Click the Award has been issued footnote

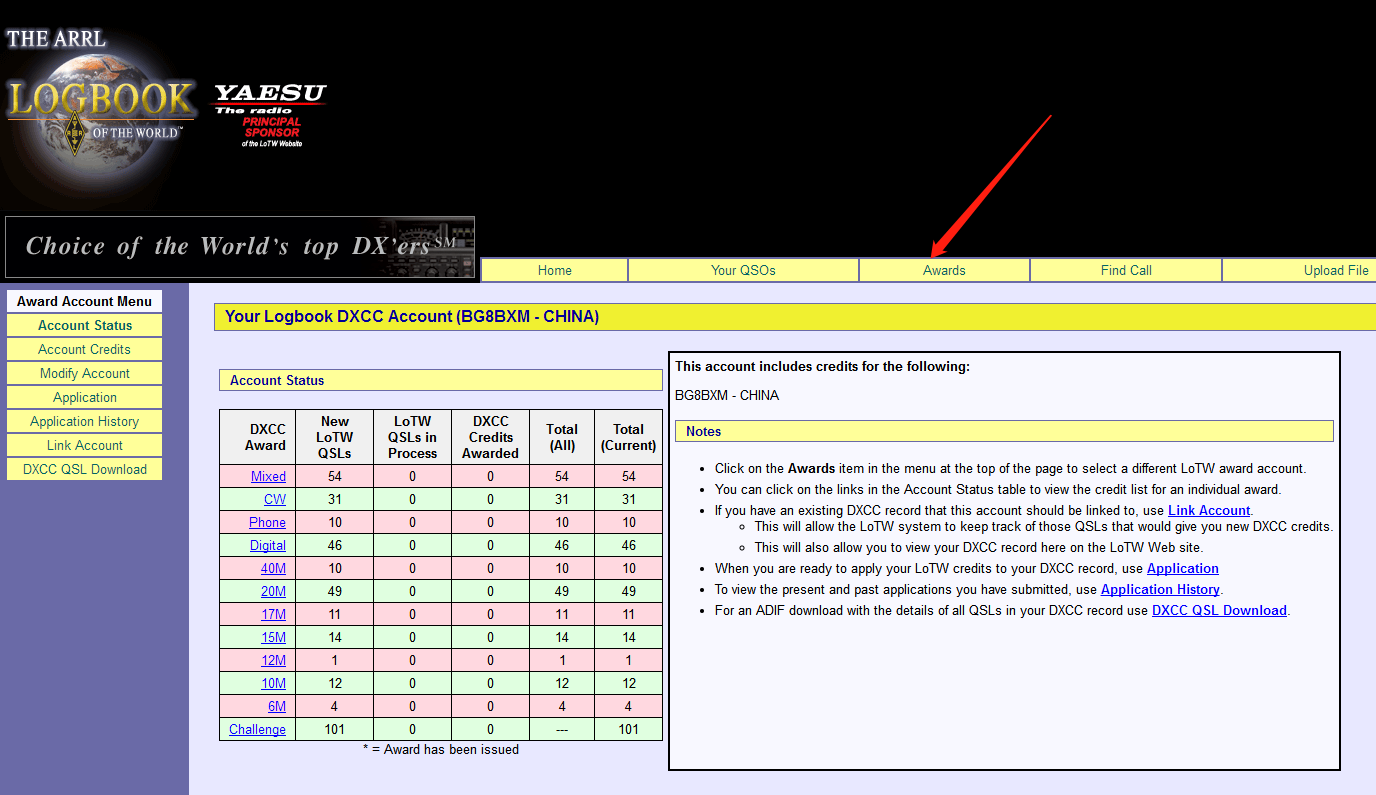[441, 750]
